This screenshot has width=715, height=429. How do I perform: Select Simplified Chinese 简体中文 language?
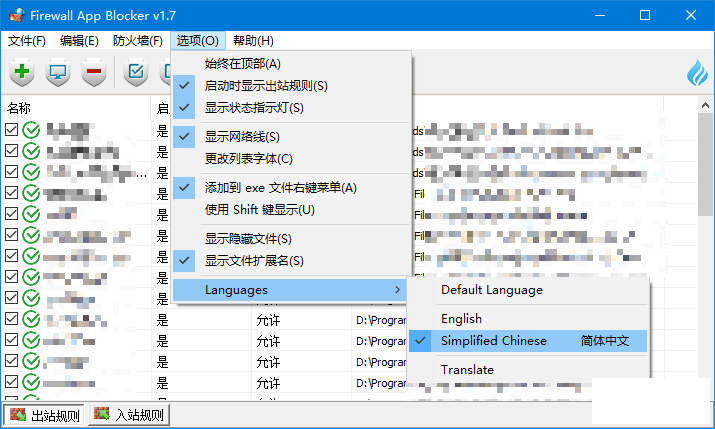[528, 341]
